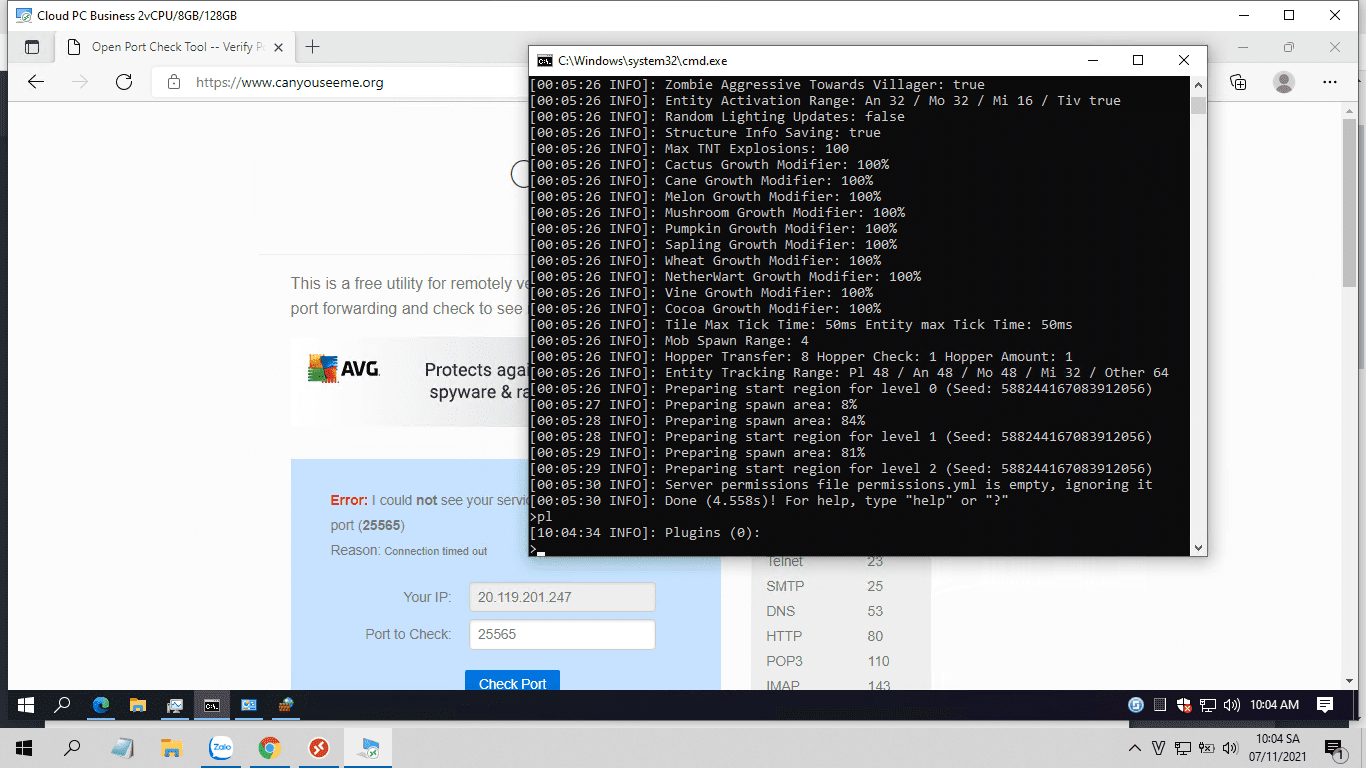This screenshot has height=768, width=1366.
Task: Launch Google Chrome from the local taskbar
Action: pyautogui.click(x=269, y=748)
